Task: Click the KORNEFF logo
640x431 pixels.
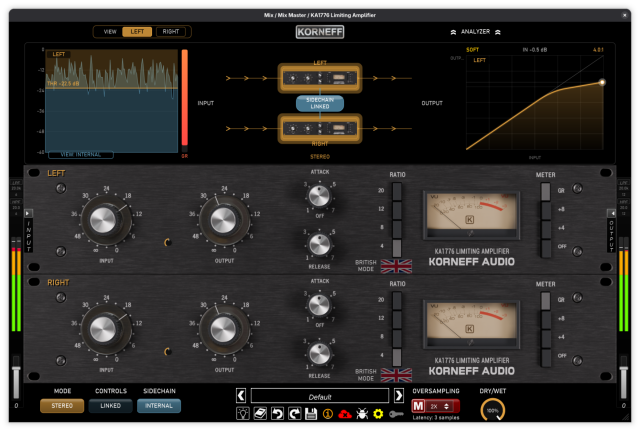Action: click(320, 32)
